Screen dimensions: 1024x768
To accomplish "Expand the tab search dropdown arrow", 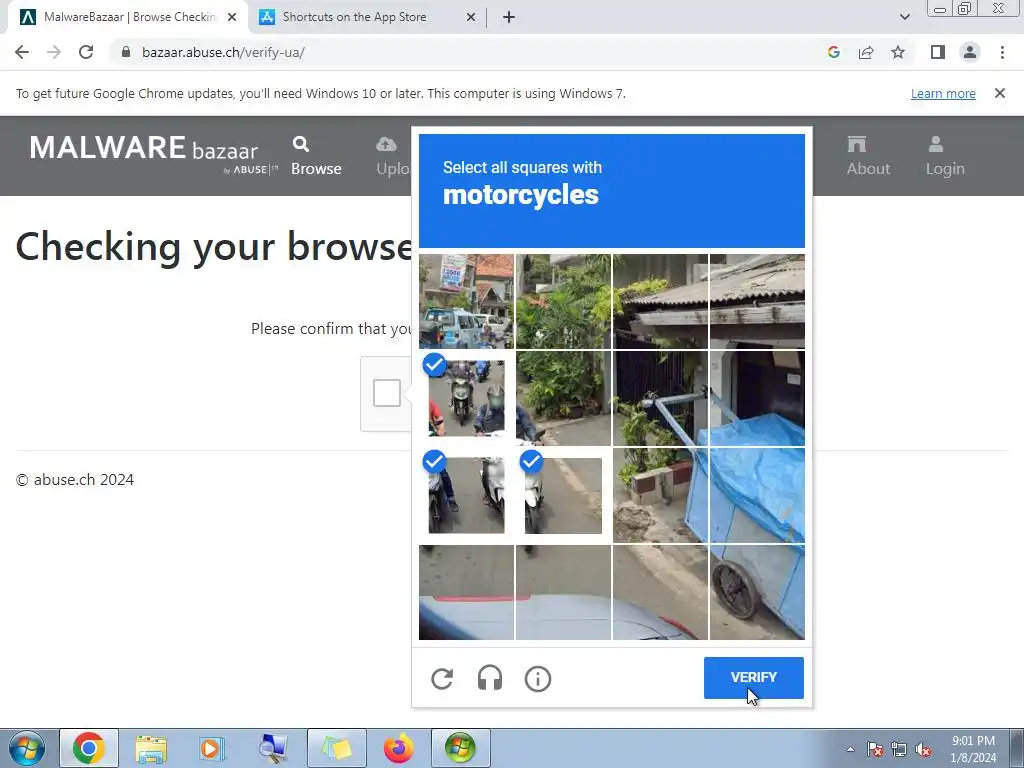I will click(x=904, y=17).
